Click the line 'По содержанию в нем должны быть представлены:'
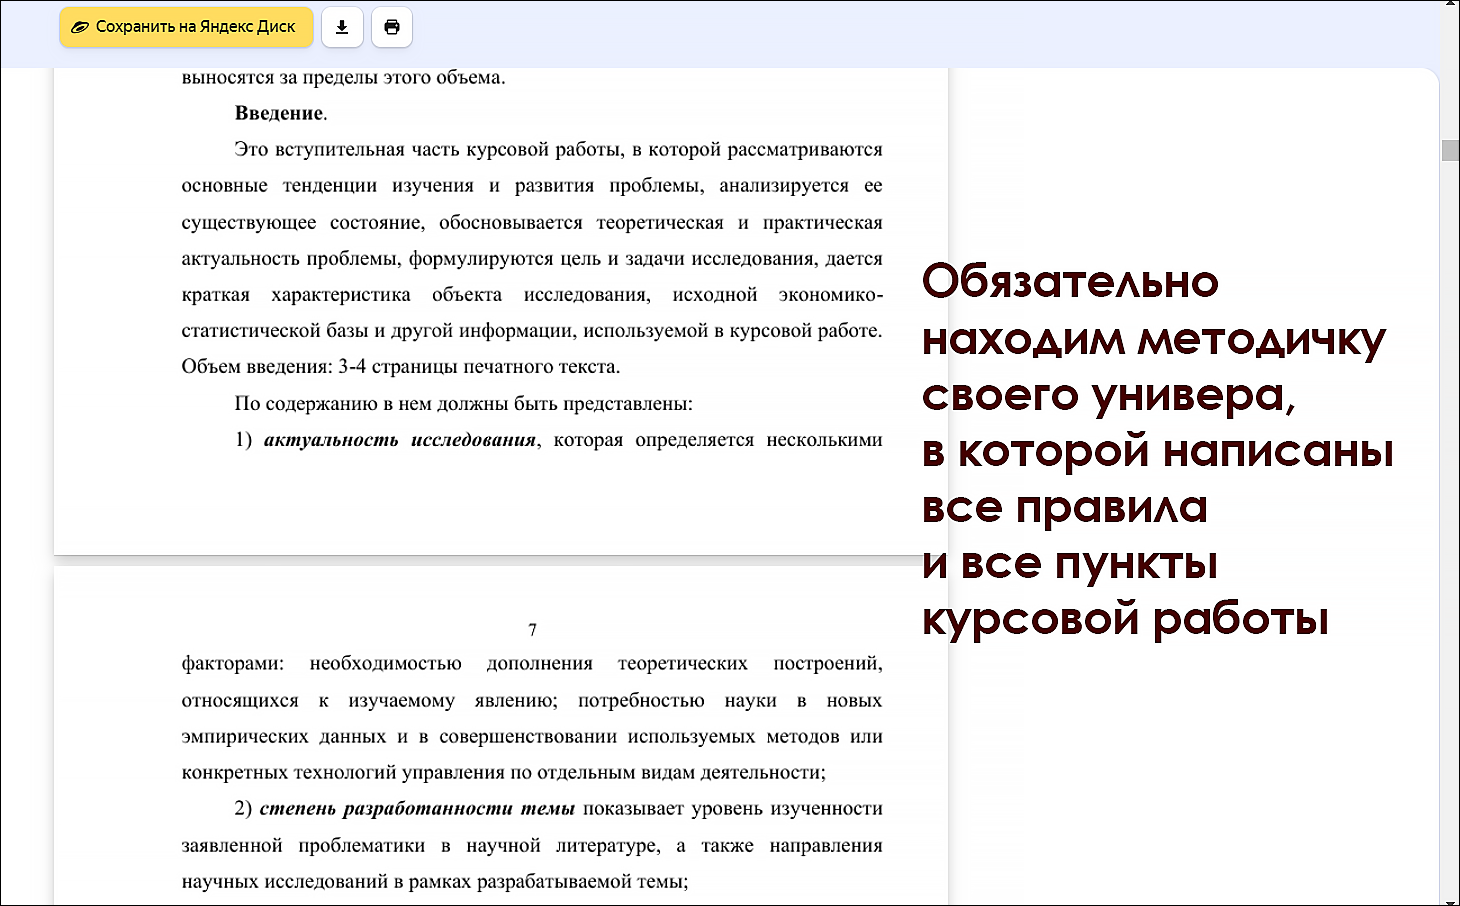Image resolution: width=1460 pixels, height=906 pixels. coord(463,404)
